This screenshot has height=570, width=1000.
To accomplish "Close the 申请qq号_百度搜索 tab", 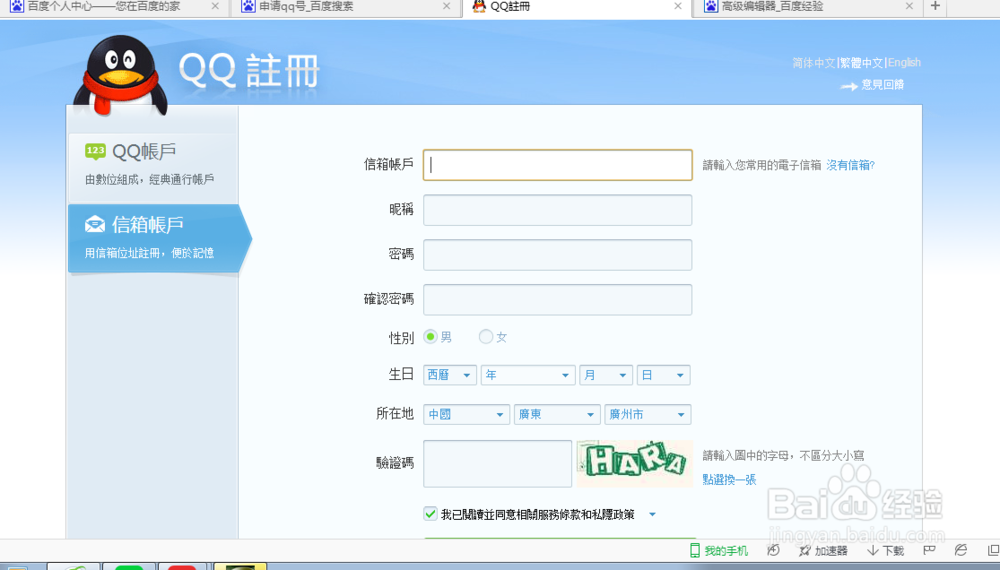I will (x=446, y=6).
